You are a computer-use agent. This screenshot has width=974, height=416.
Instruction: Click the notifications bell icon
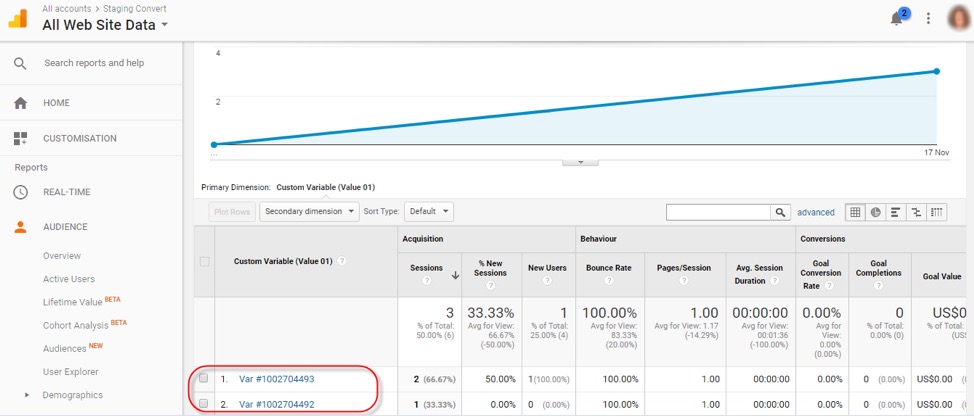pyautogui.click(x=897, y=18)
